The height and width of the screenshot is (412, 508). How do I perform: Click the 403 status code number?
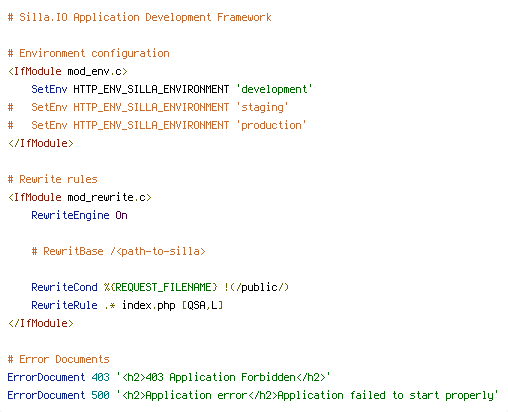click(x=100, y=377)
